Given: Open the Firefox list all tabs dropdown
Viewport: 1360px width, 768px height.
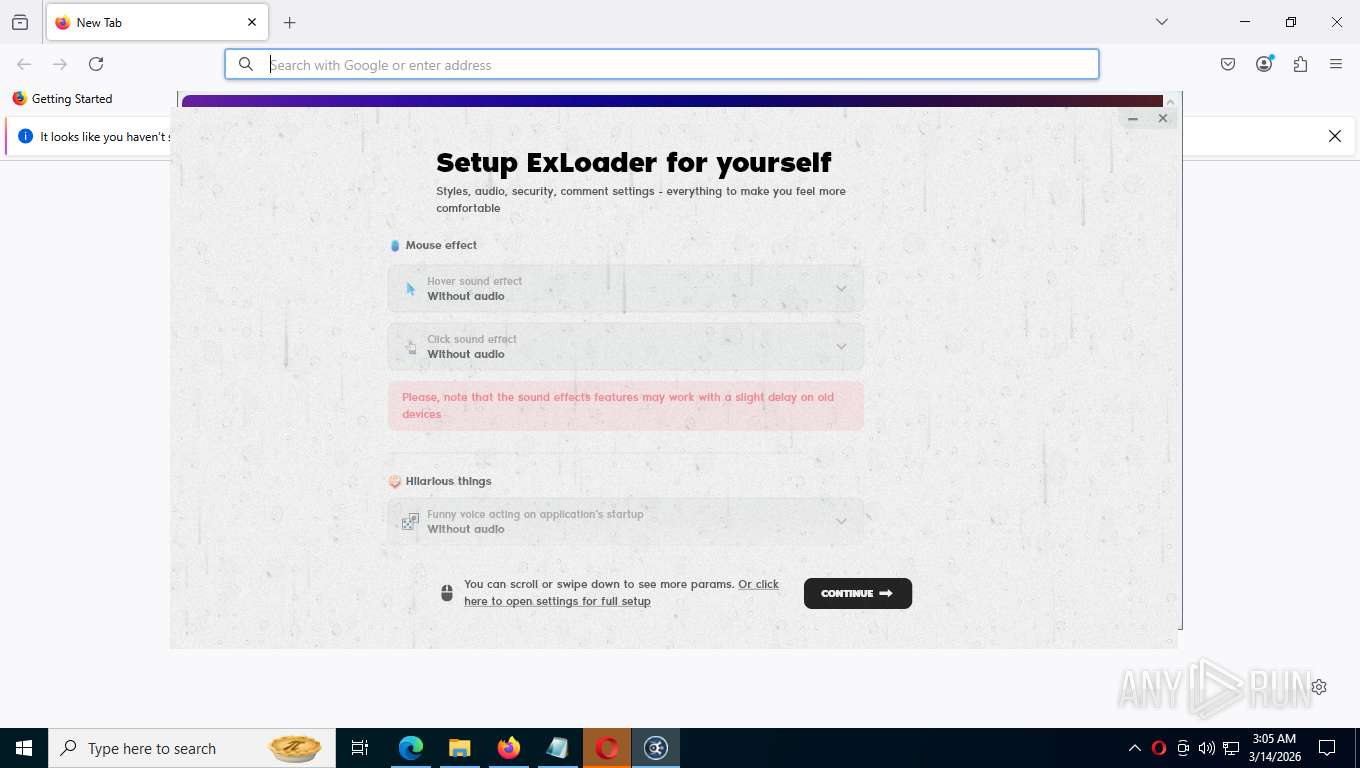Looking at the screenshot, I should point(1161,22).
